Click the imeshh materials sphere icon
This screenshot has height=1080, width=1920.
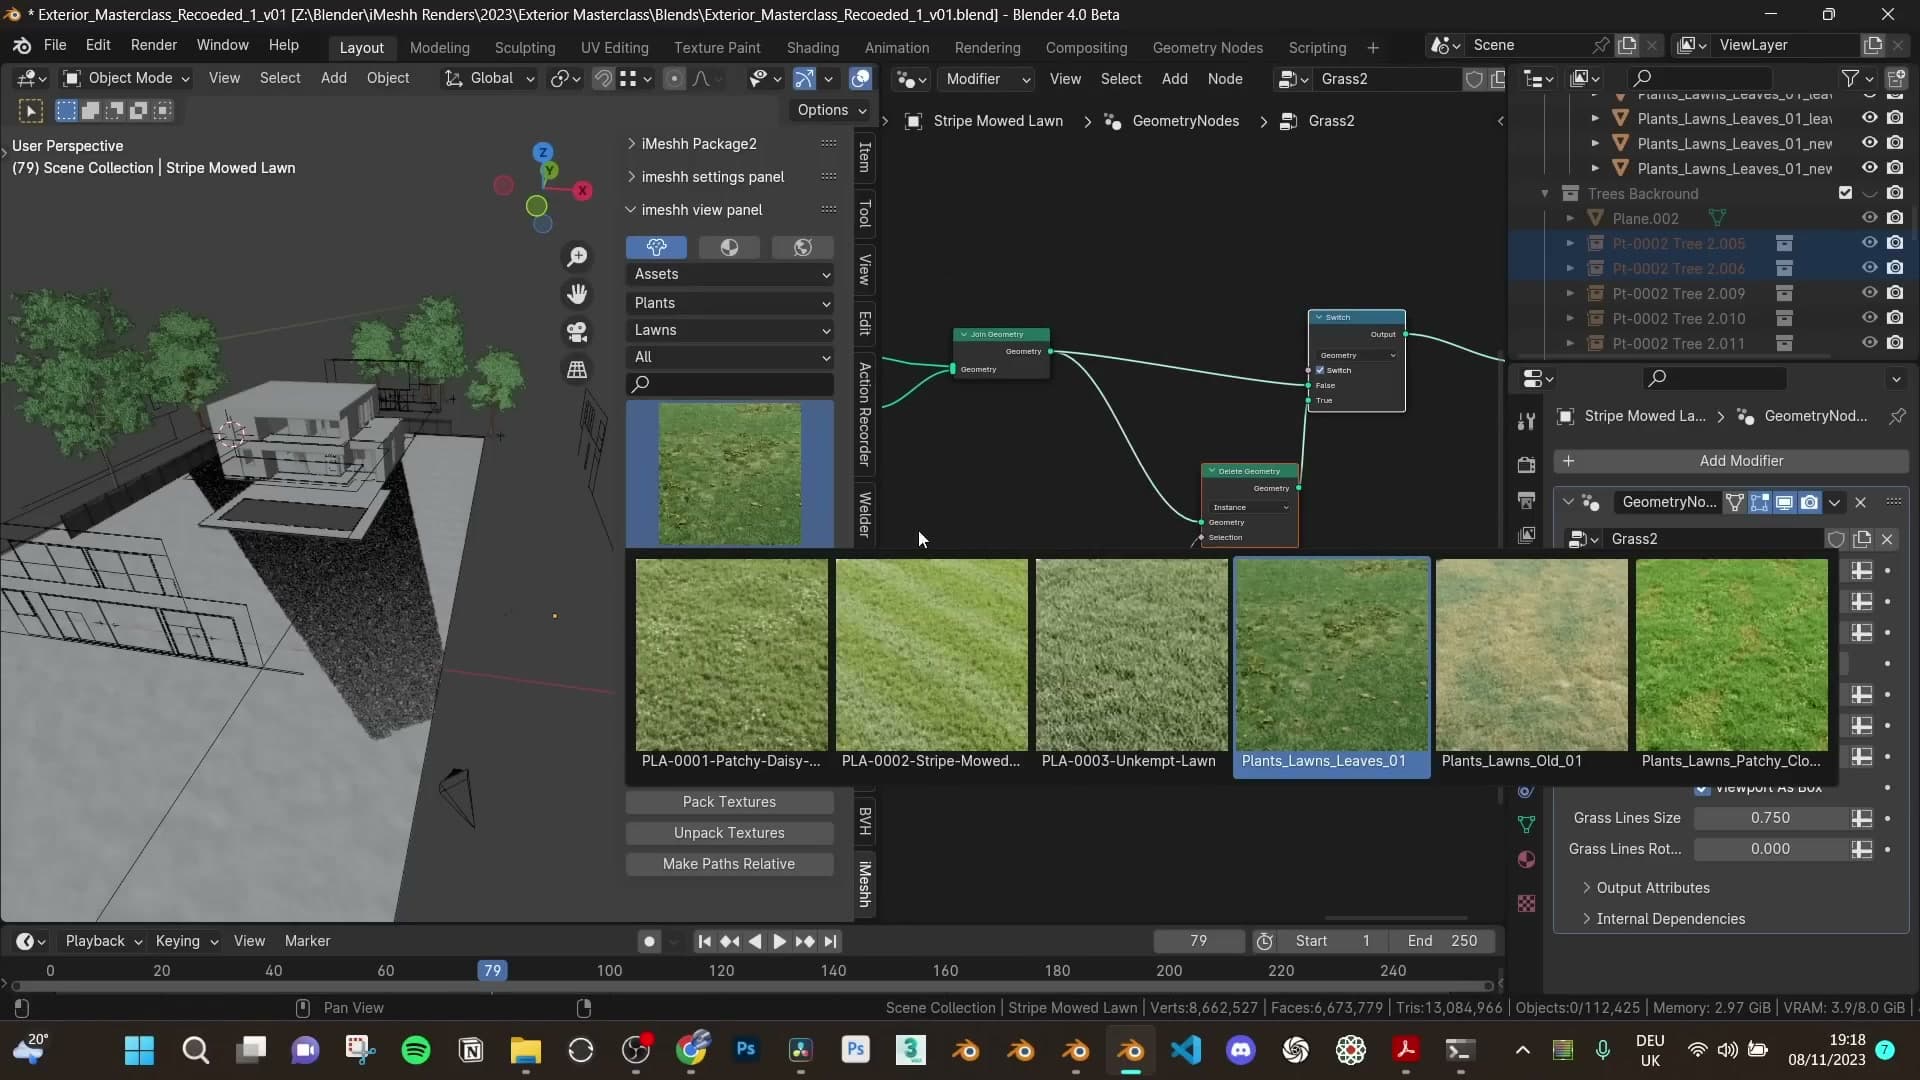729,247
